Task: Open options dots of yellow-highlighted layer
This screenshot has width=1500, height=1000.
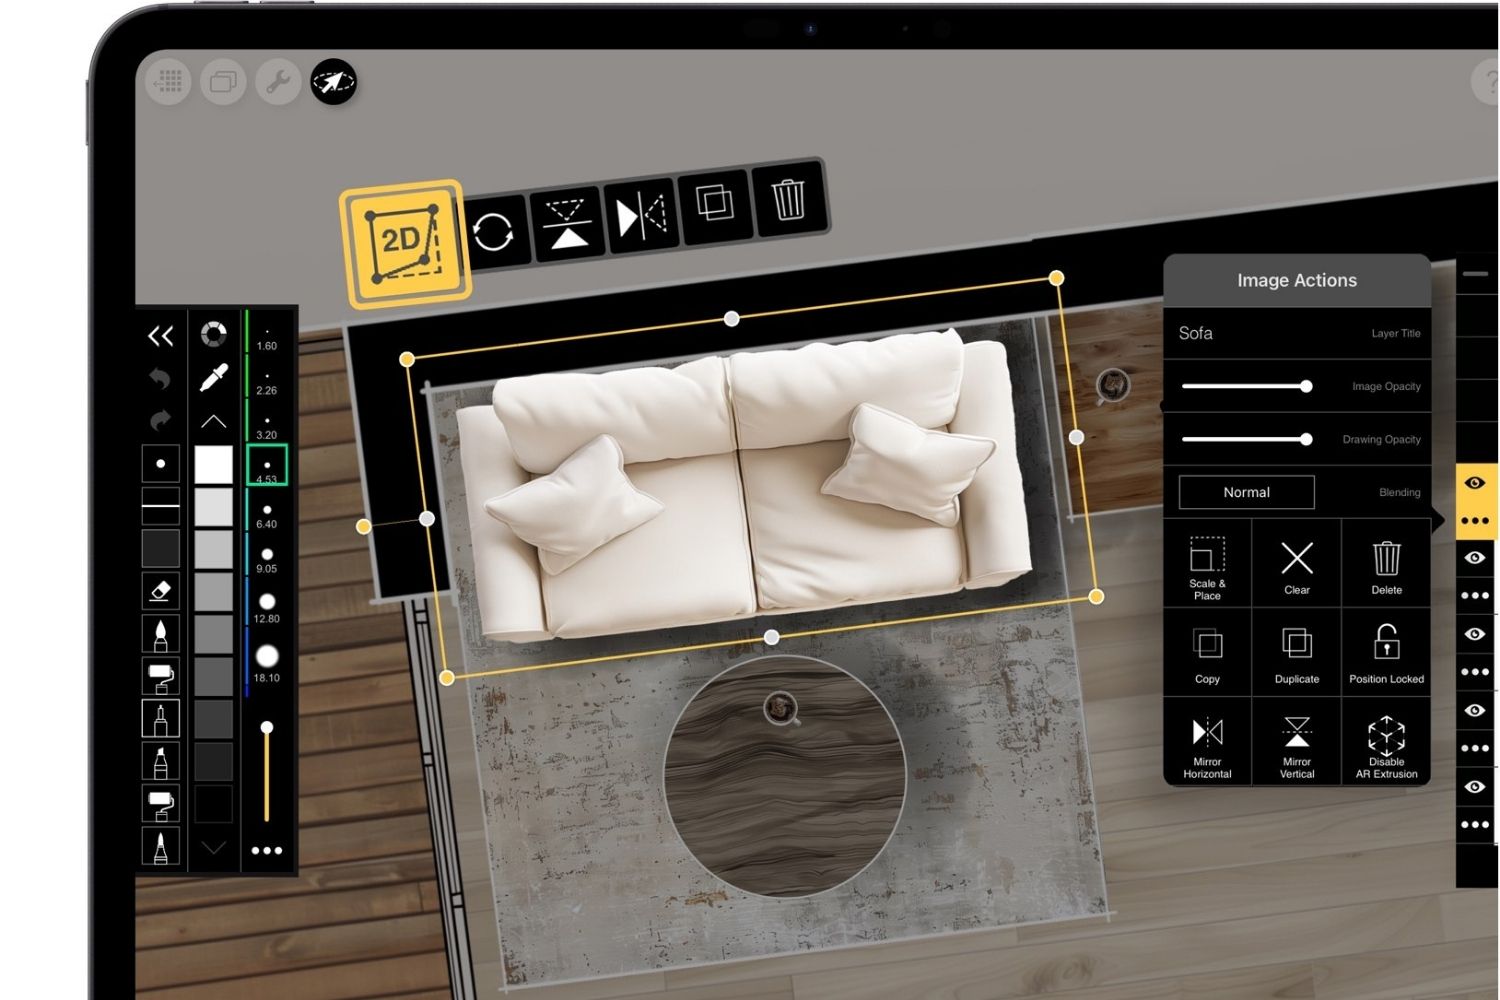Action: [1475, 520]
